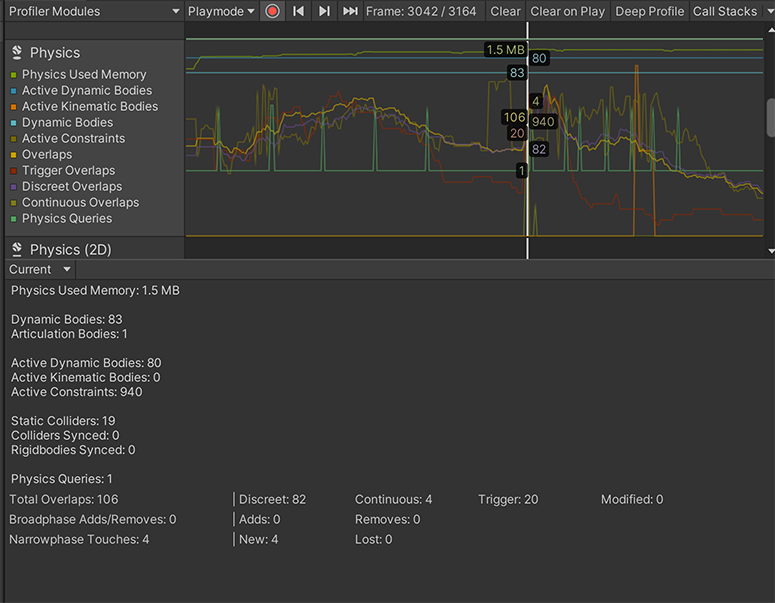Viewport: 775px width, 603px height.
Task: Click 'Dynamic Bodies: 83' detail text
Action: [67, 319]
